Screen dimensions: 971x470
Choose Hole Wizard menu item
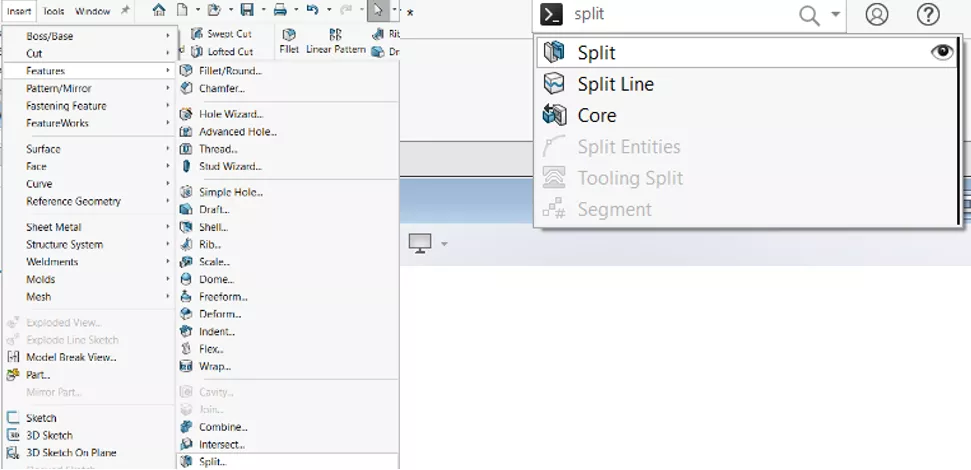[x=287, y=115]
